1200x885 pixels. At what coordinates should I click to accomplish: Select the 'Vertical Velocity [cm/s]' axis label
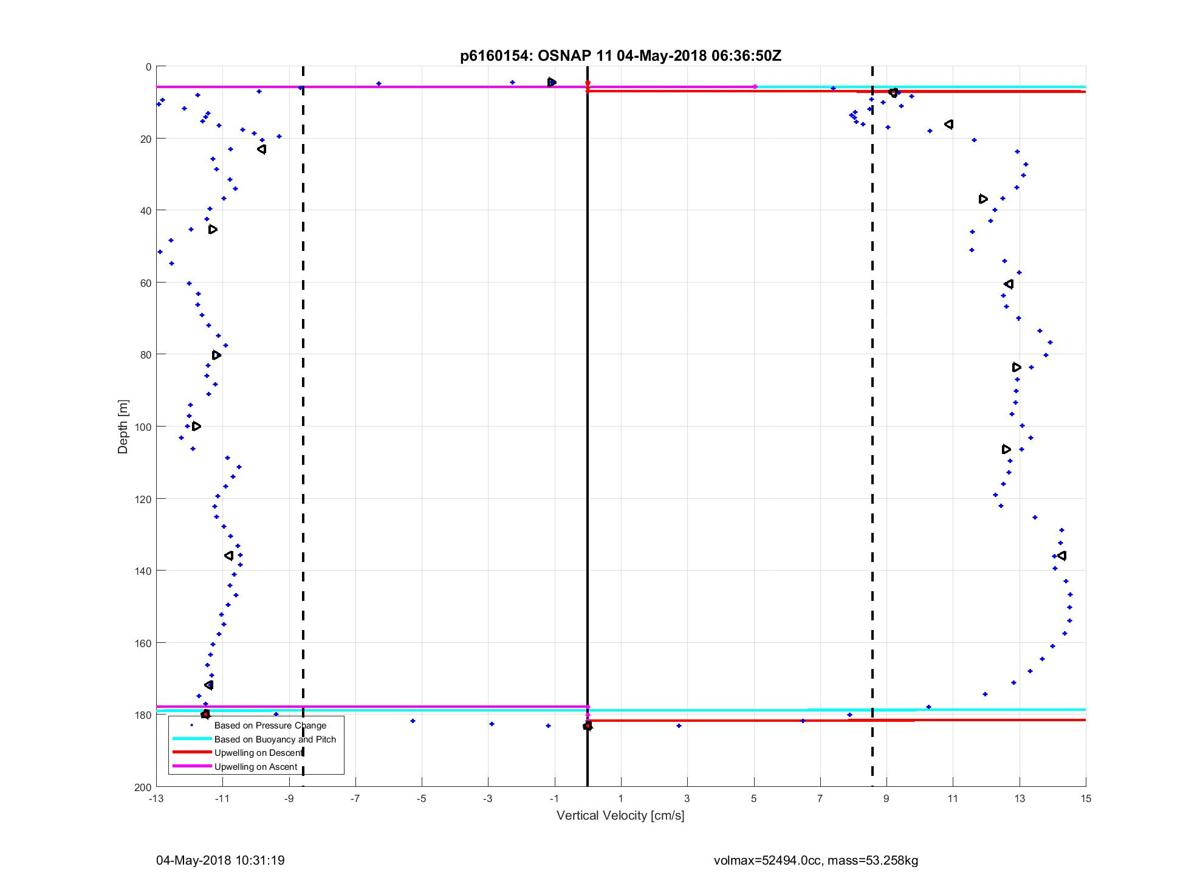point(620,816)
